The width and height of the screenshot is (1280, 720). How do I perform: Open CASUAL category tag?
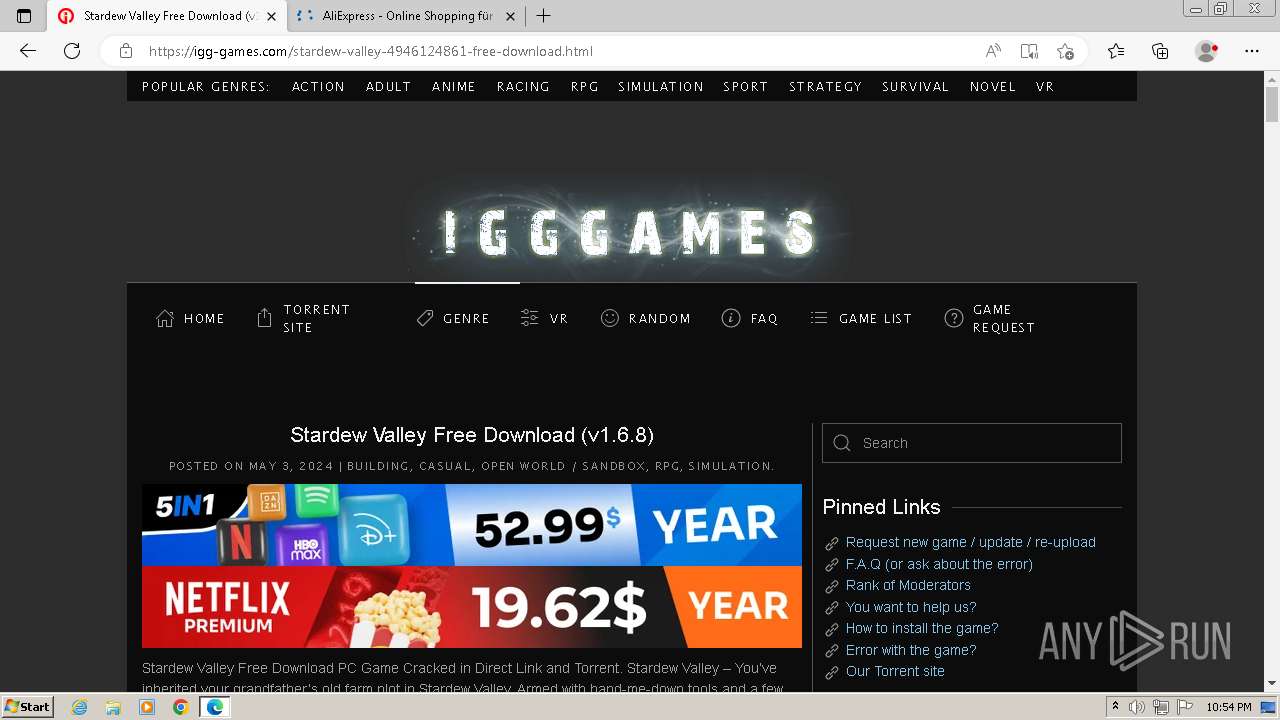[445, 466]
